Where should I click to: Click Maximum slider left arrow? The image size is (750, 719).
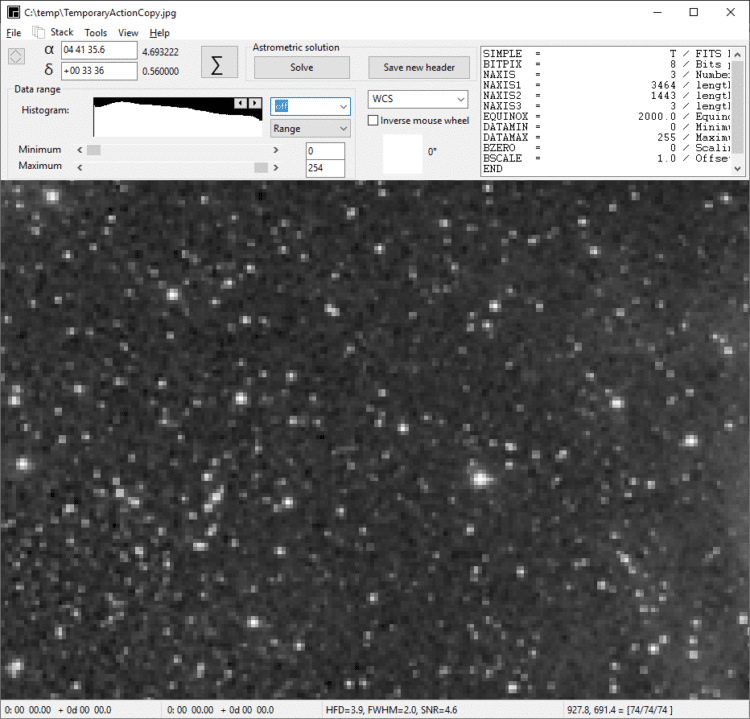[x=80, y=167]
